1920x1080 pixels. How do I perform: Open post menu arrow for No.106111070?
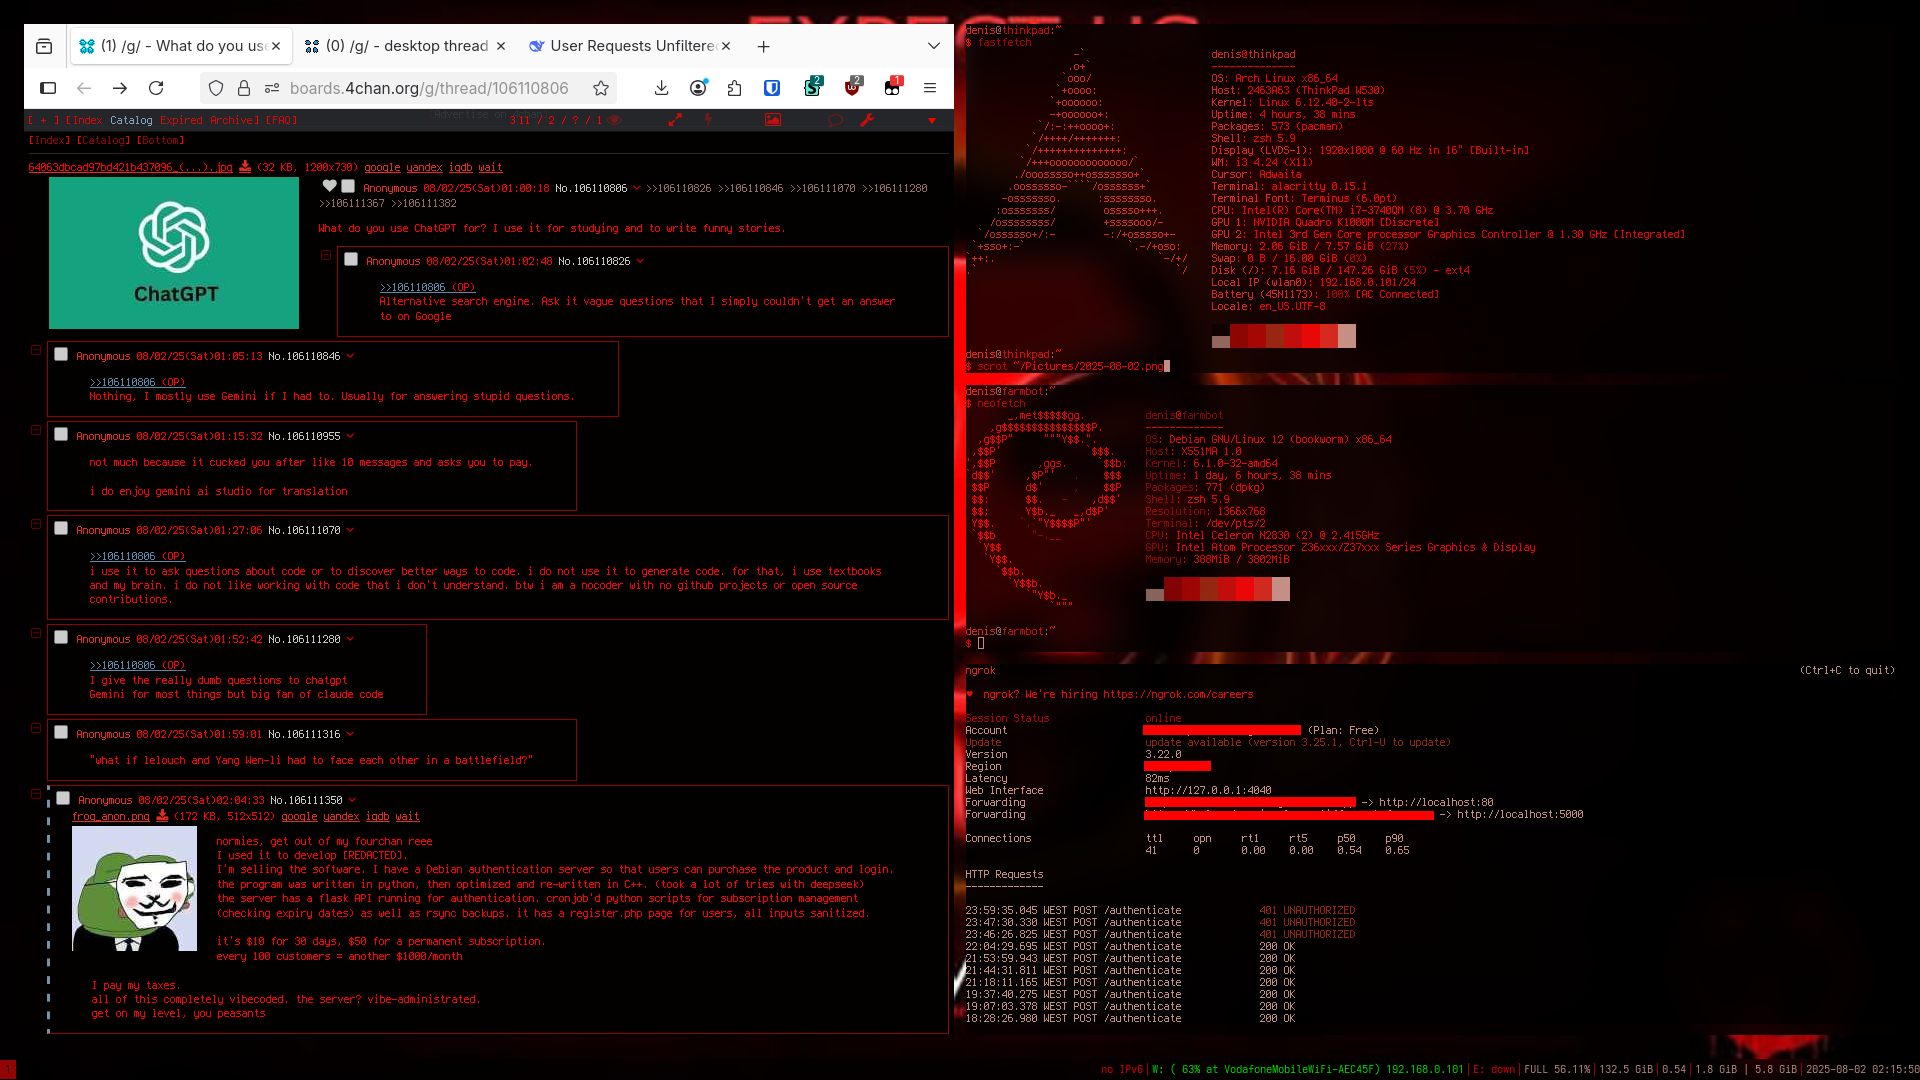(x=350, y=530)
